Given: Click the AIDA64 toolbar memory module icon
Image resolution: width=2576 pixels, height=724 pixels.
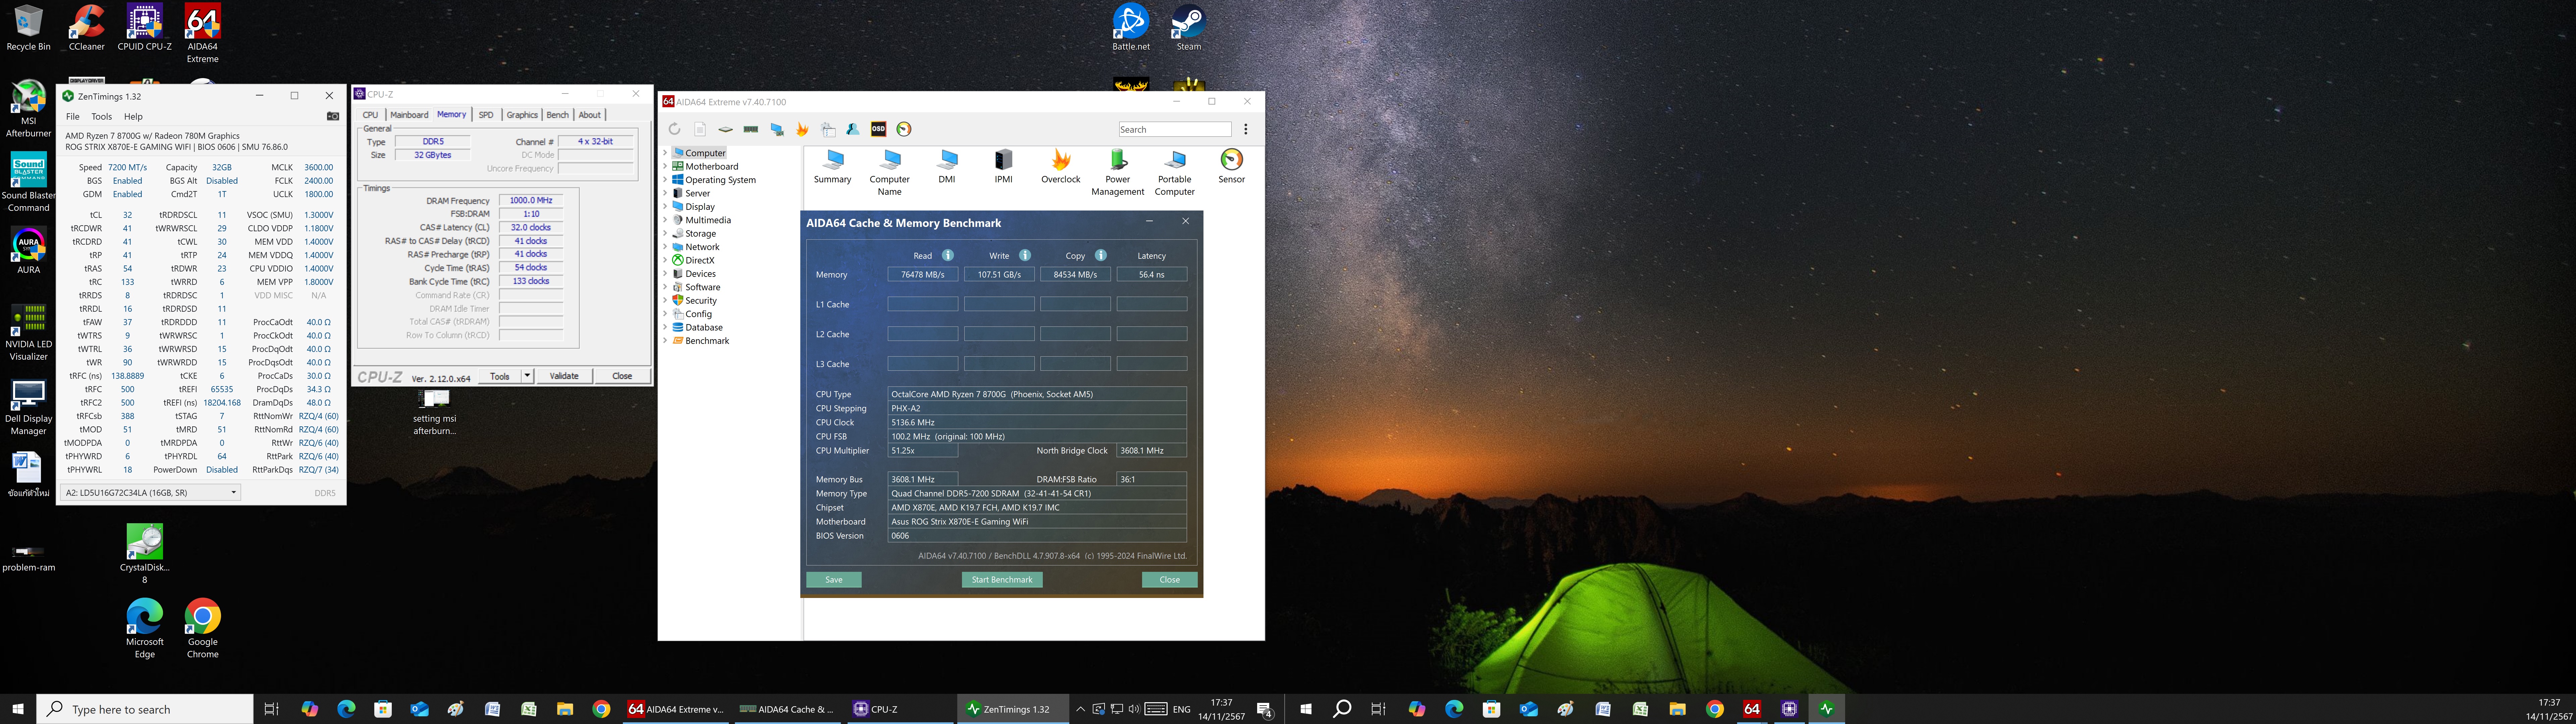Looking at the screenshot, I should [751, 129].
